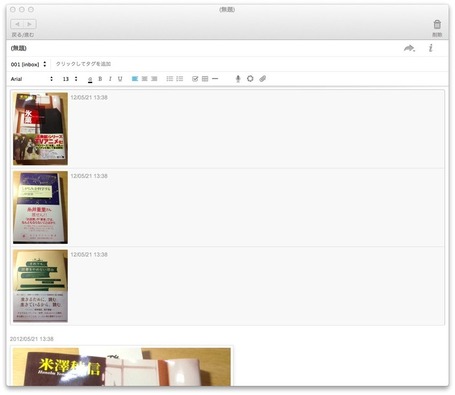Open the font color picker

[90, 79]
